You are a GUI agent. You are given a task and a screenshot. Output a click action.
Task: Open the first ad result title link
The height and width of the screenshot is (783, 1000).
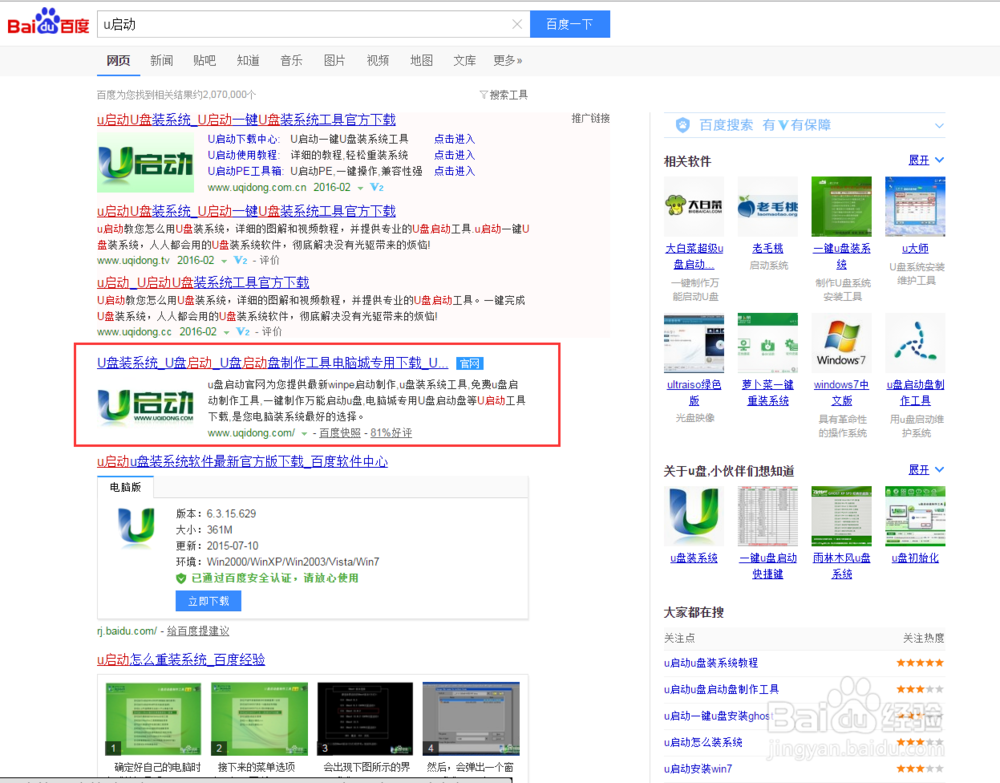tap(246, 120)
